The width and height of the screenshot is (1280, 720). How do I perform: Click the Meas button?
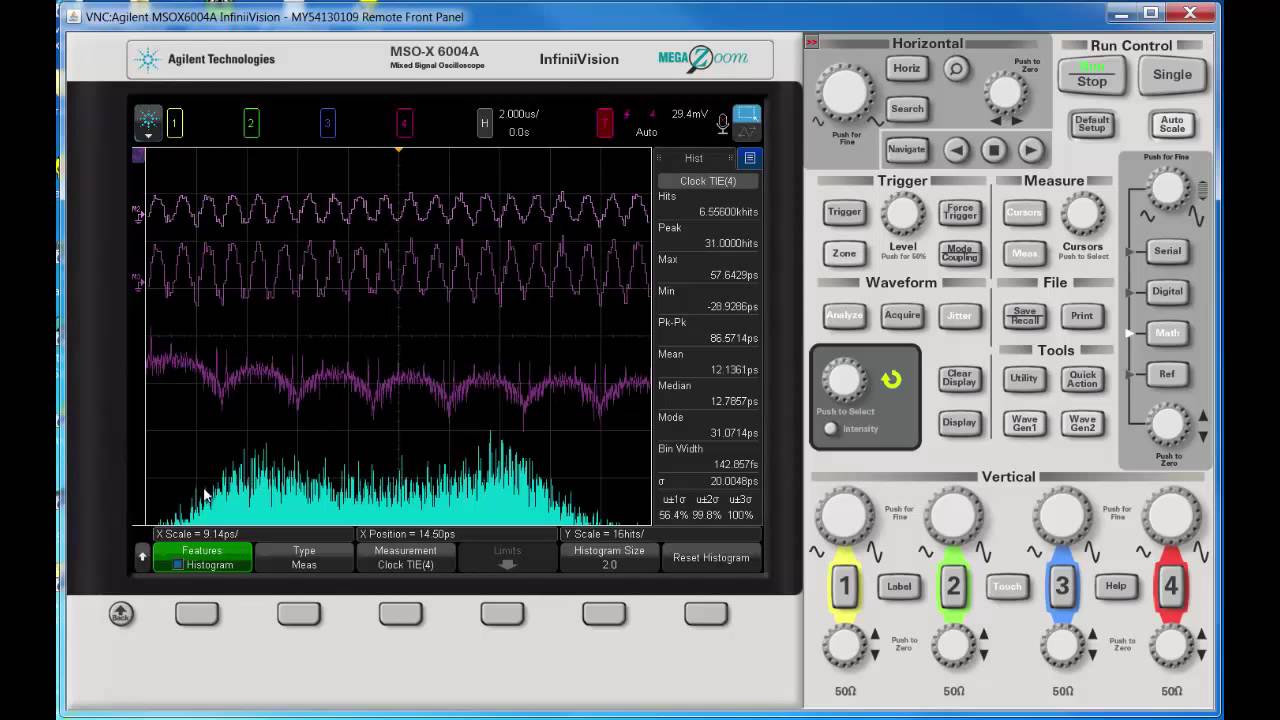1024,253
